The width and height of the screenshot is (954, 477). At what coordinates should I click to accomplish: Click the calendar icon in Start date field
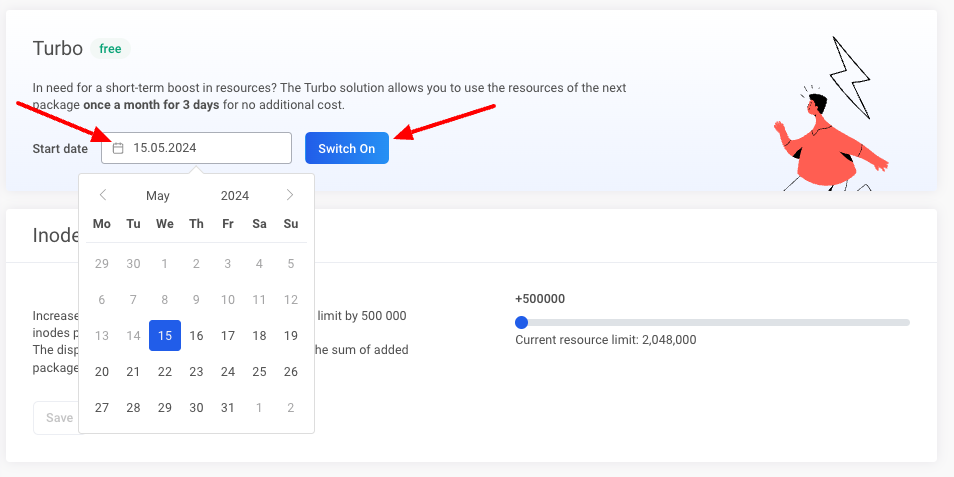point(118,148)
